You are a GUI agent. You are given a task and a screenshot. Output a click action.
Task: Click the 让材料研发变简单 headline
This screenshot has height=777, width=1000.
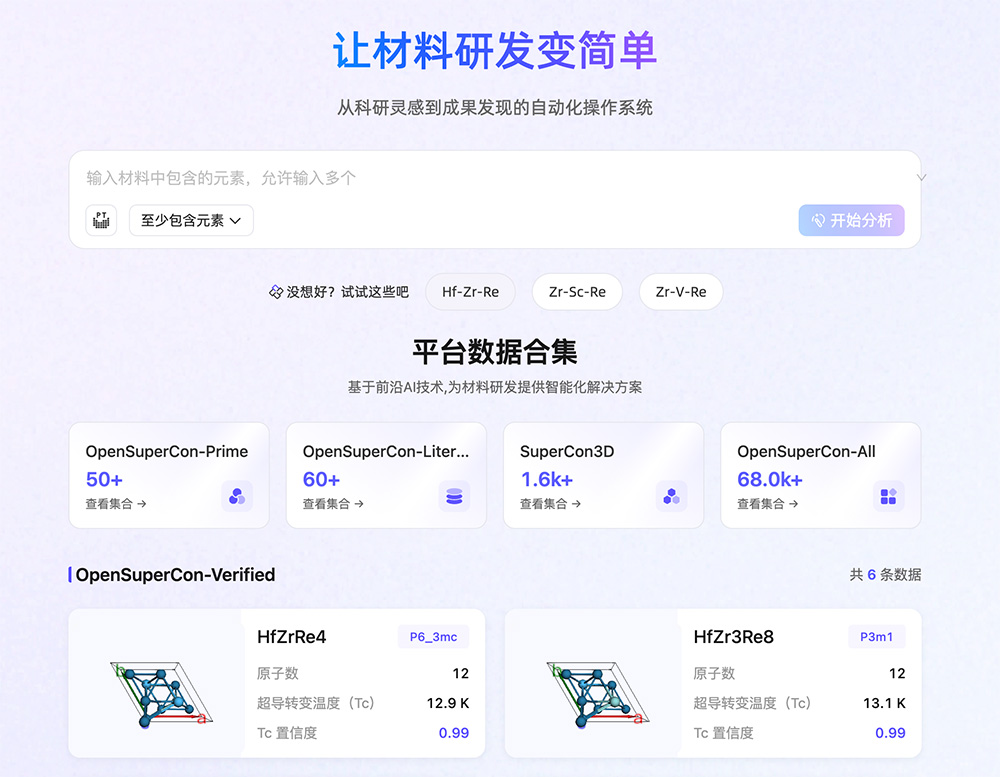pyautogui.click(x=495, y=50)
